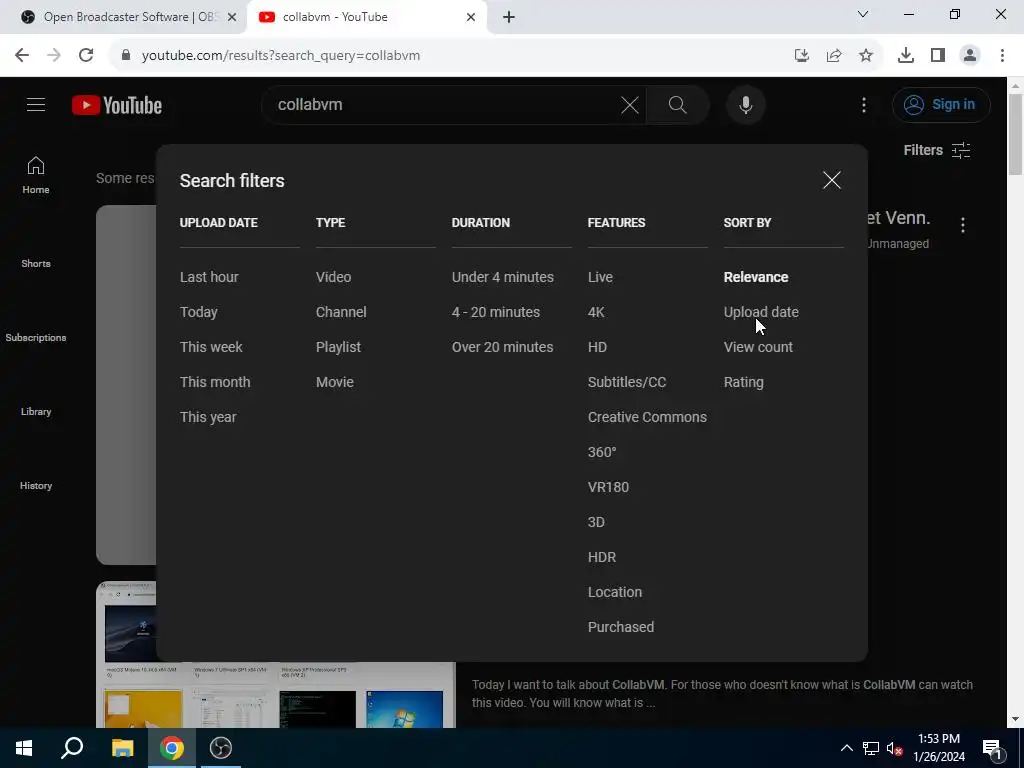The height and width of the screenshot is (768, 1024).
Task: Open the Windows Start menu
Action: (24, 748)
